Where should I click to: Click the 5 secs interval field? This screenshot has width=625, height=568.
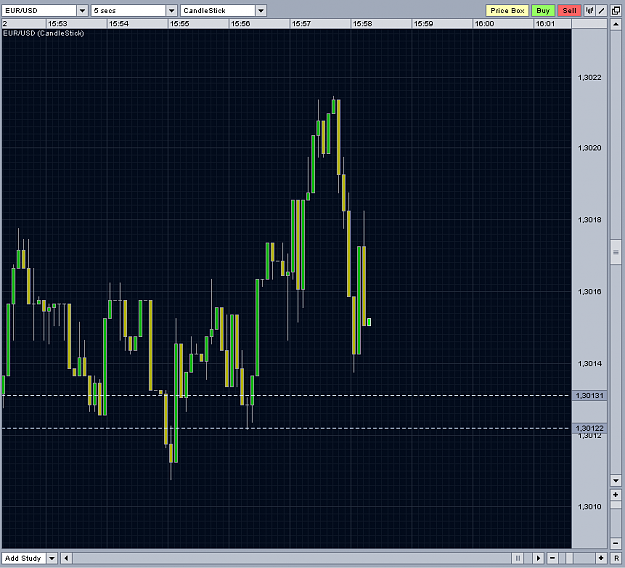[128, 11]
